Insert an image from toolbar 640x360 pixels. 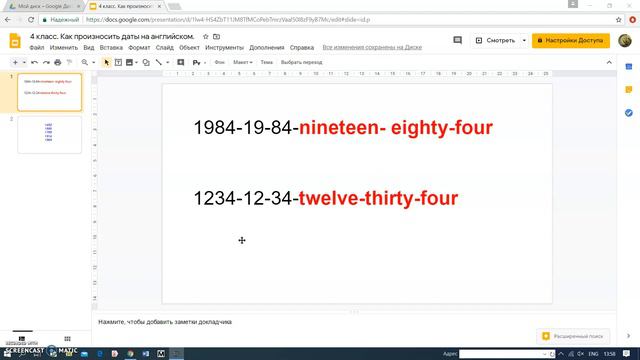[x=129, y=62]
